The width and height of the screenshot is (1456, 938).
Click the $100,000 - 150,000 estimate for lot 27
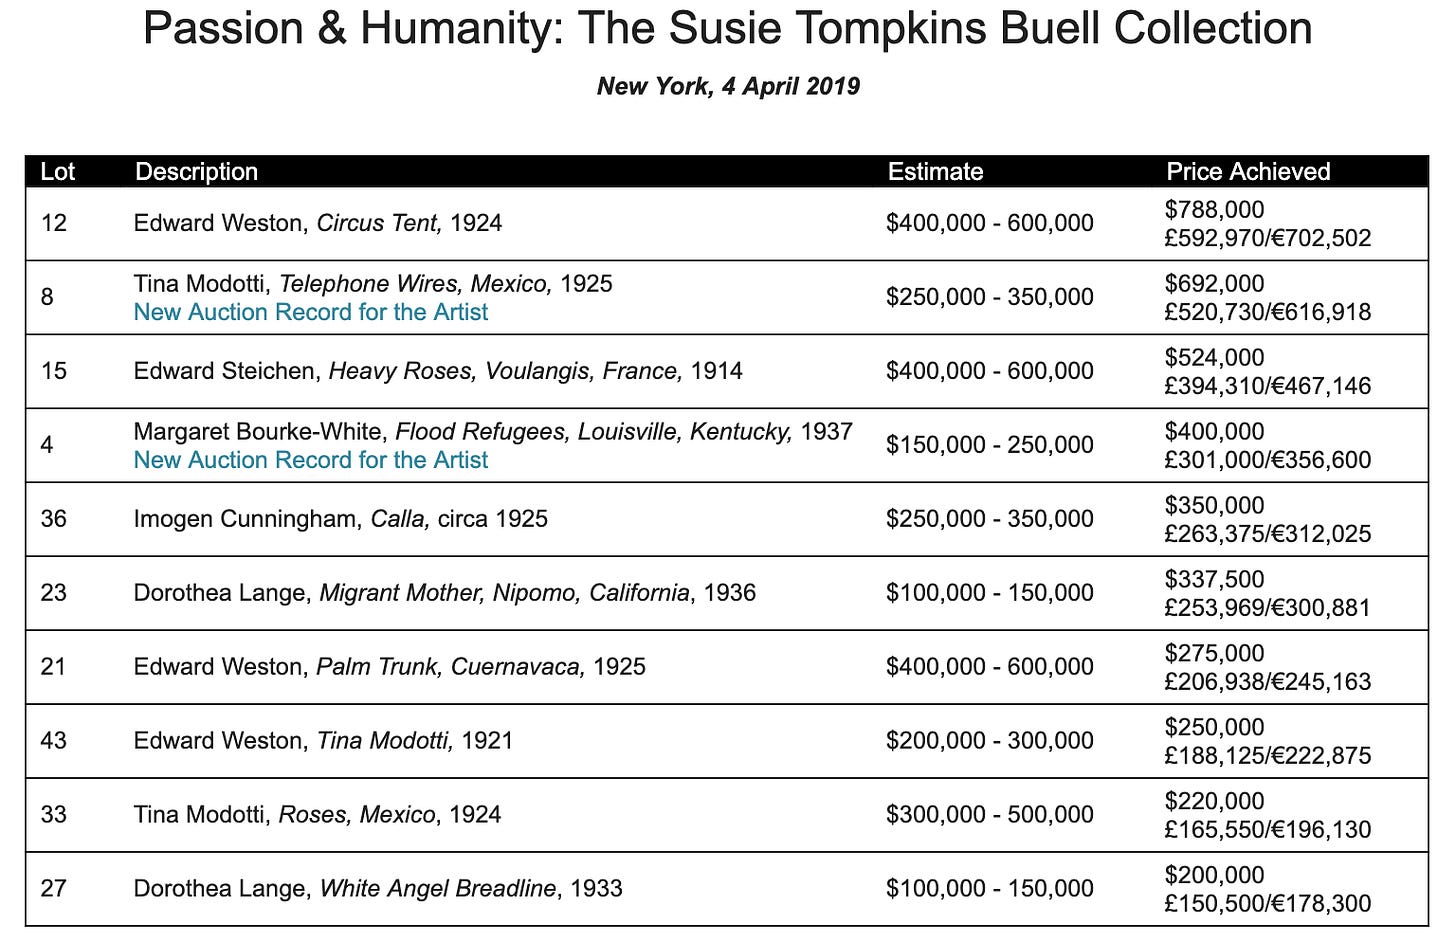coord(989,889)
